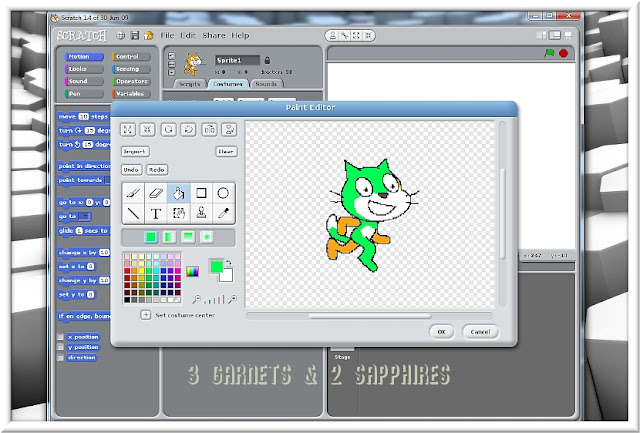Select the Ellipse tool
Image resolution: width=640 pixels, height=433 pixels.
tap(223, 193)
